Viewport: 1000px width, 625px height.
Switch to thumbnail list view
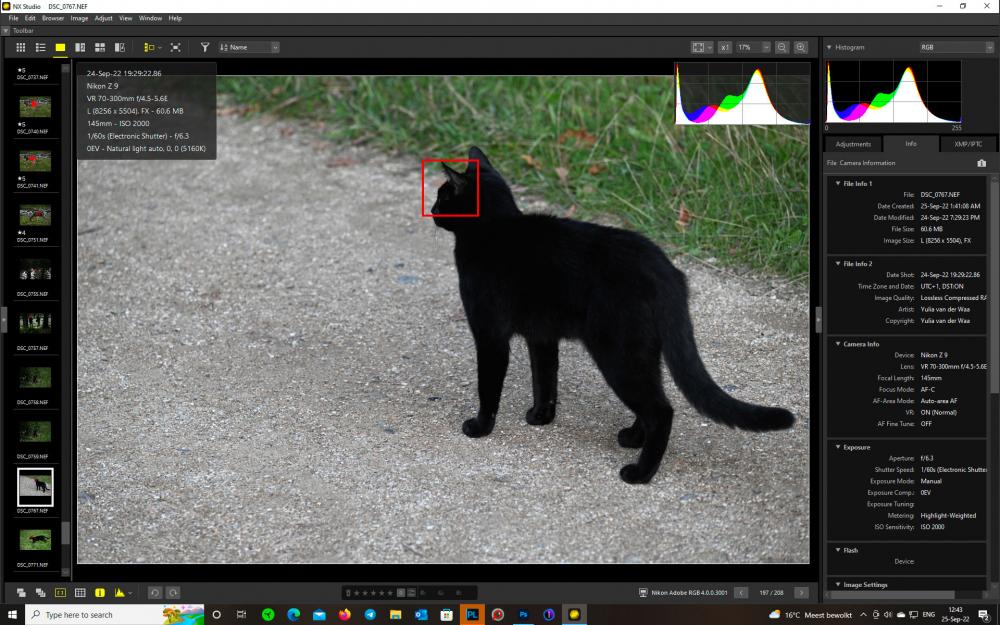point(41,47)
